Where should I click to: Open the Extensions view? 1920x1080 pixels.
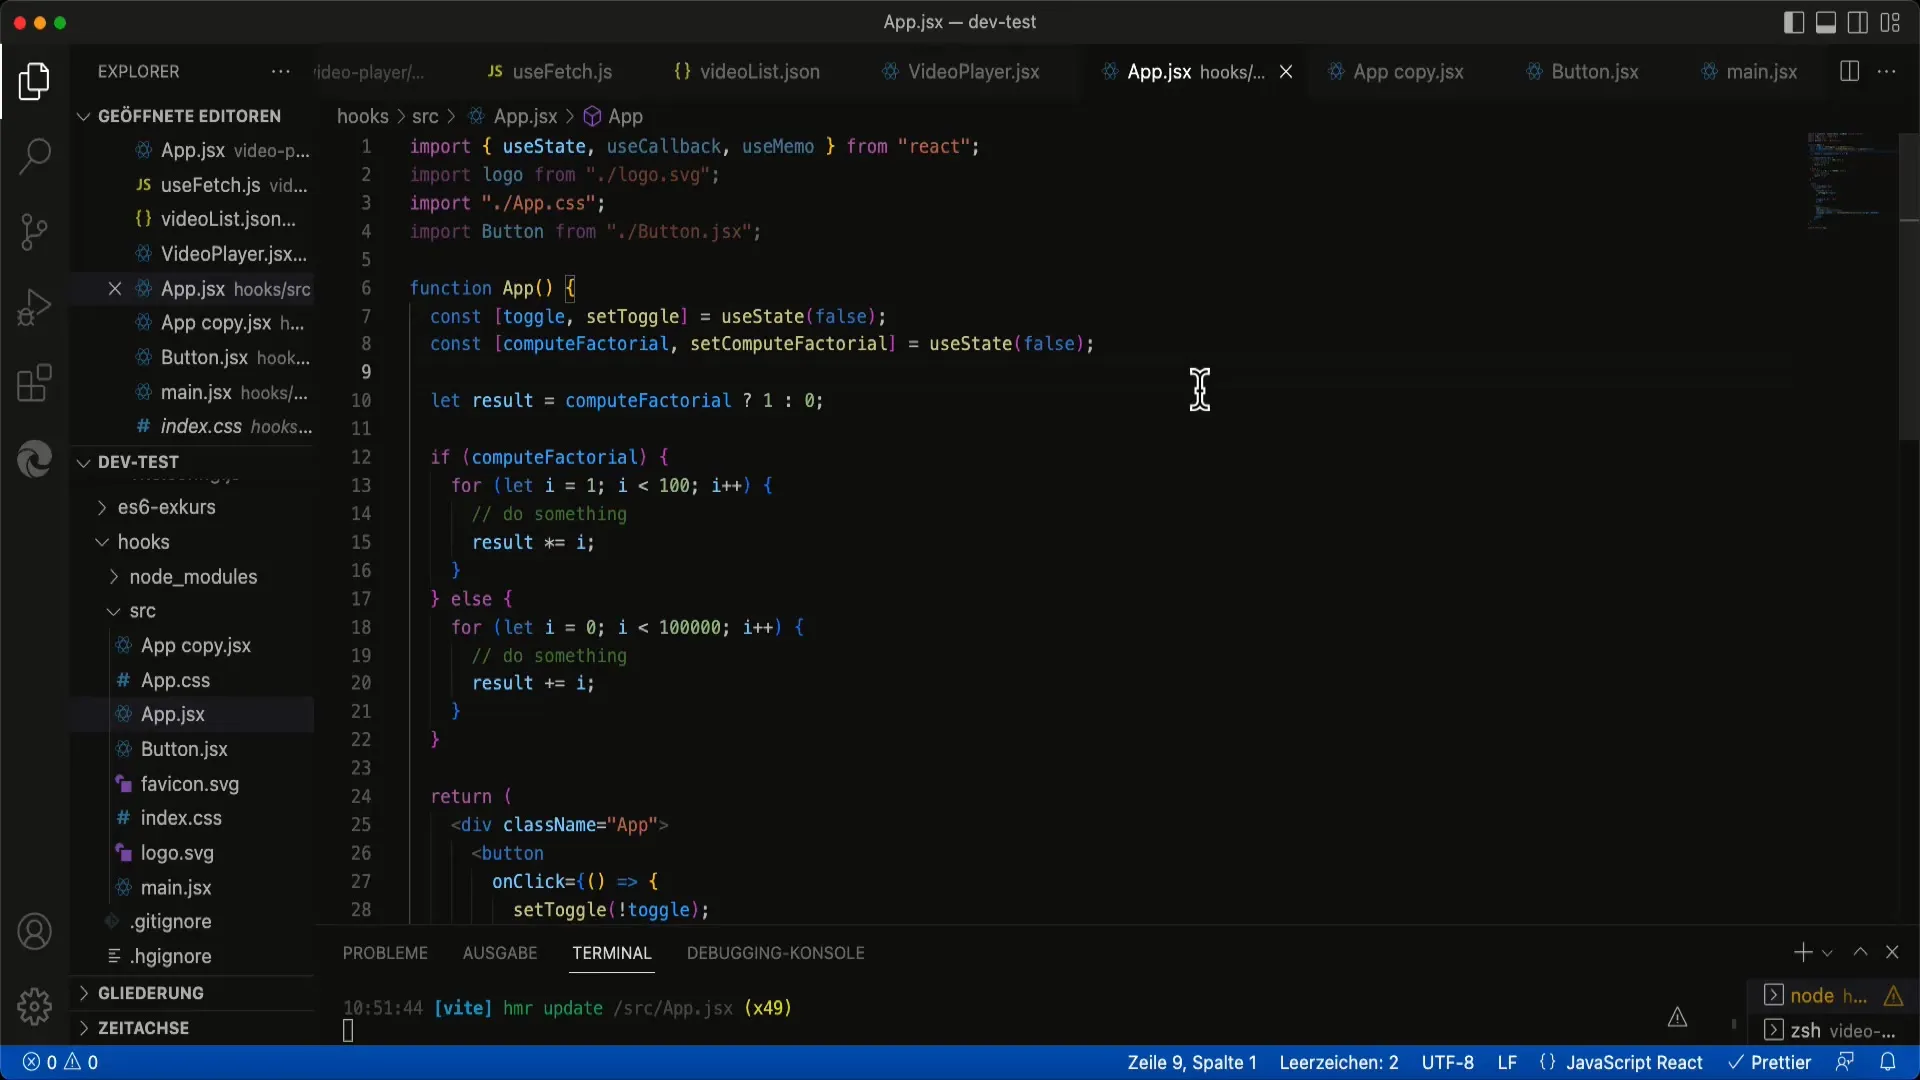[x=34, y=384]
